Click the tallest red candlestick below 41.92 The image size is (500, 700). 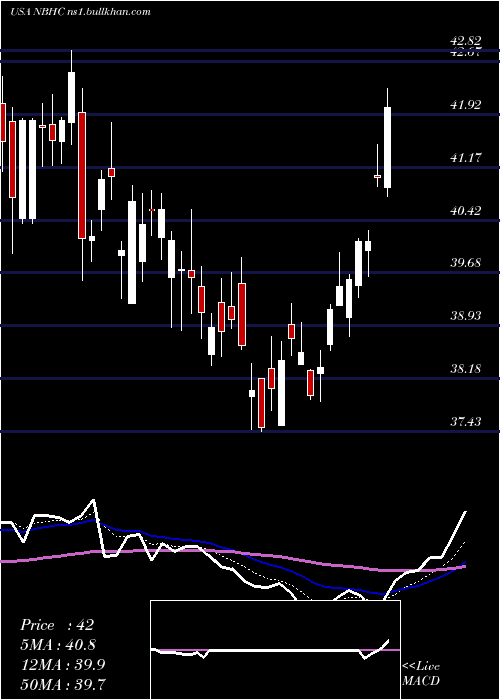point(82,175)
